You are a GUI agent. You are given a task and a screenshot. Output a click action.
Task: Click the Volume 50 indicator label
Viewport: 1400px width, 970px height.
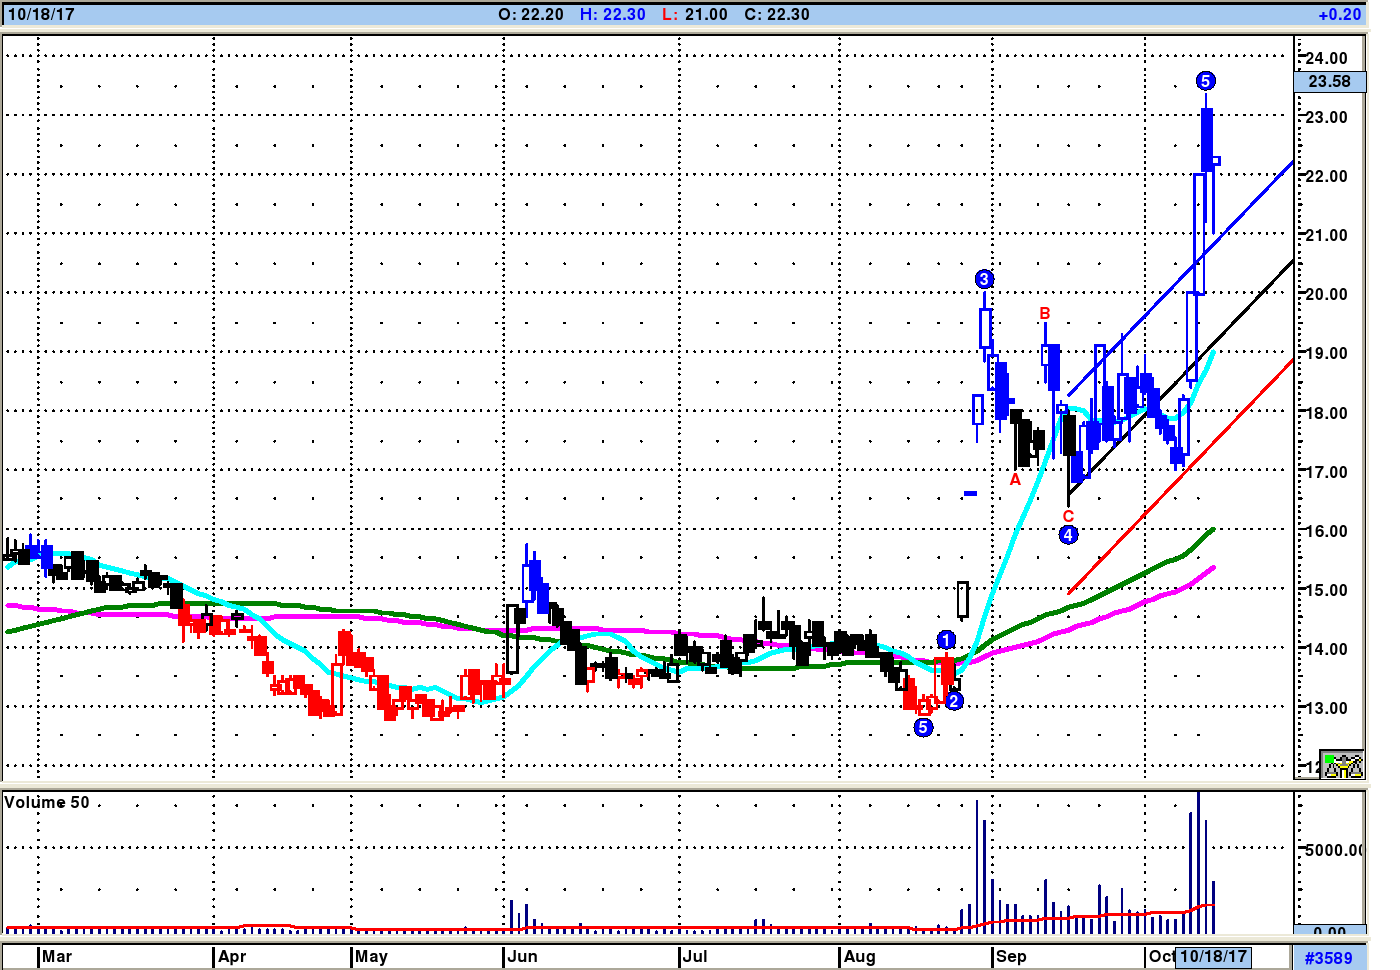coord(47,802)
